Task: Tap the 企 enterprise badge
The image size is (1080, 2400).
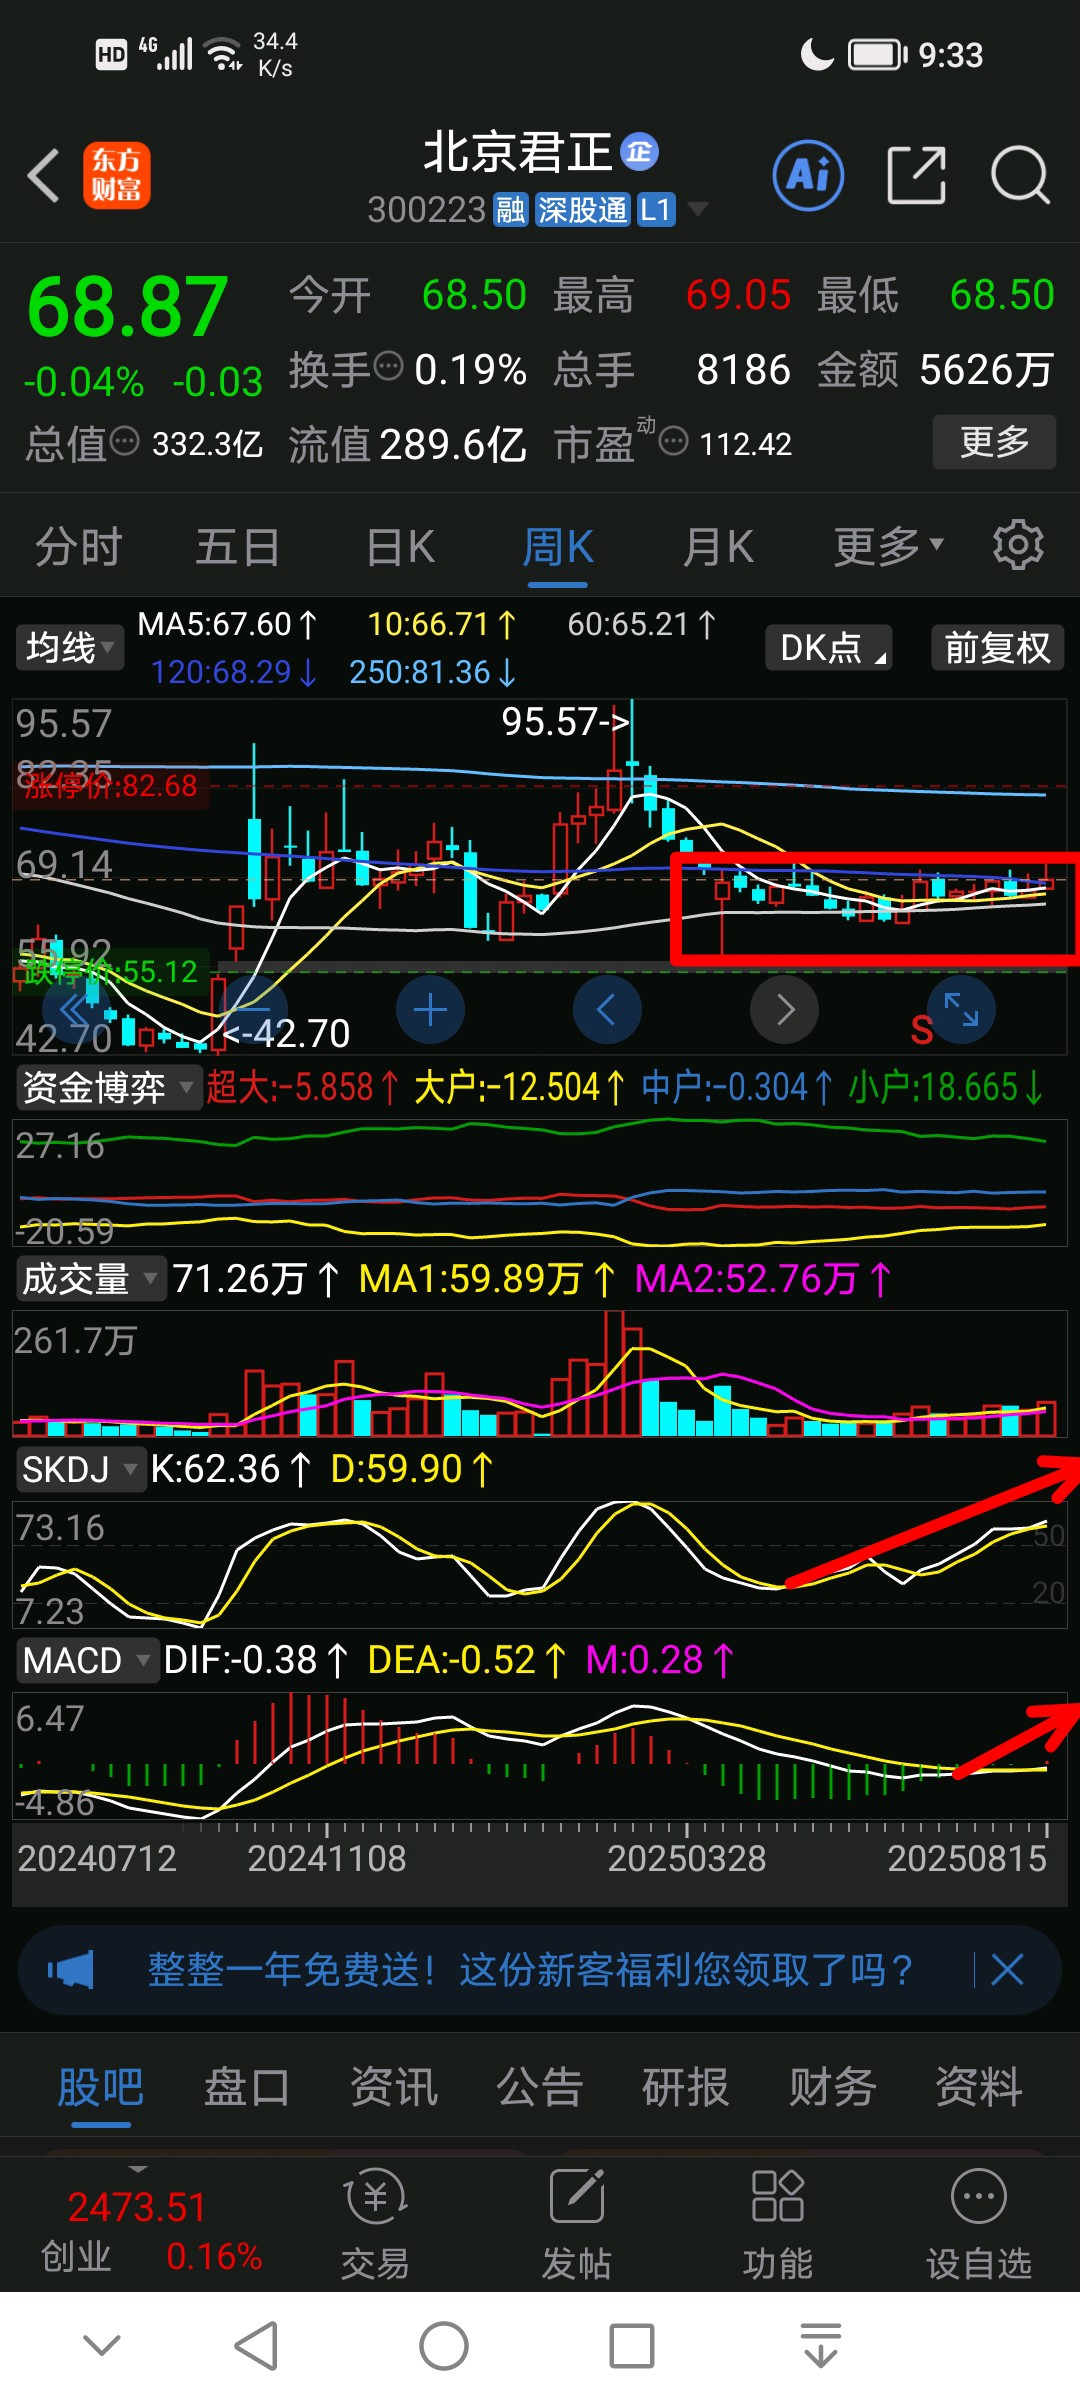Action: (640, 151)
